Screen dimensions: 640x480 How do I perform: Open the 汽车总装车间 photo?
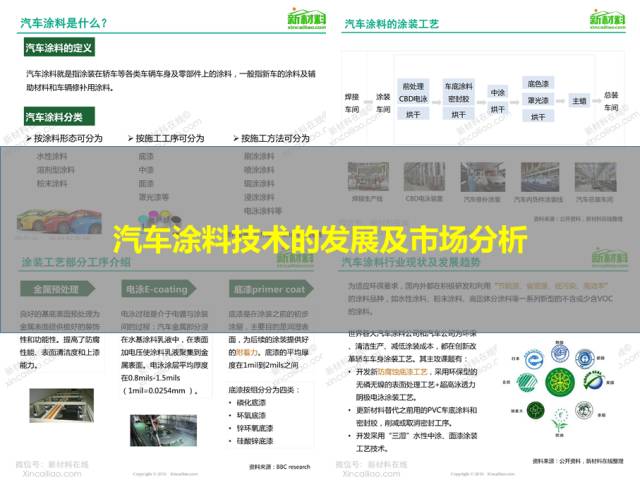(x=596, y=177)
